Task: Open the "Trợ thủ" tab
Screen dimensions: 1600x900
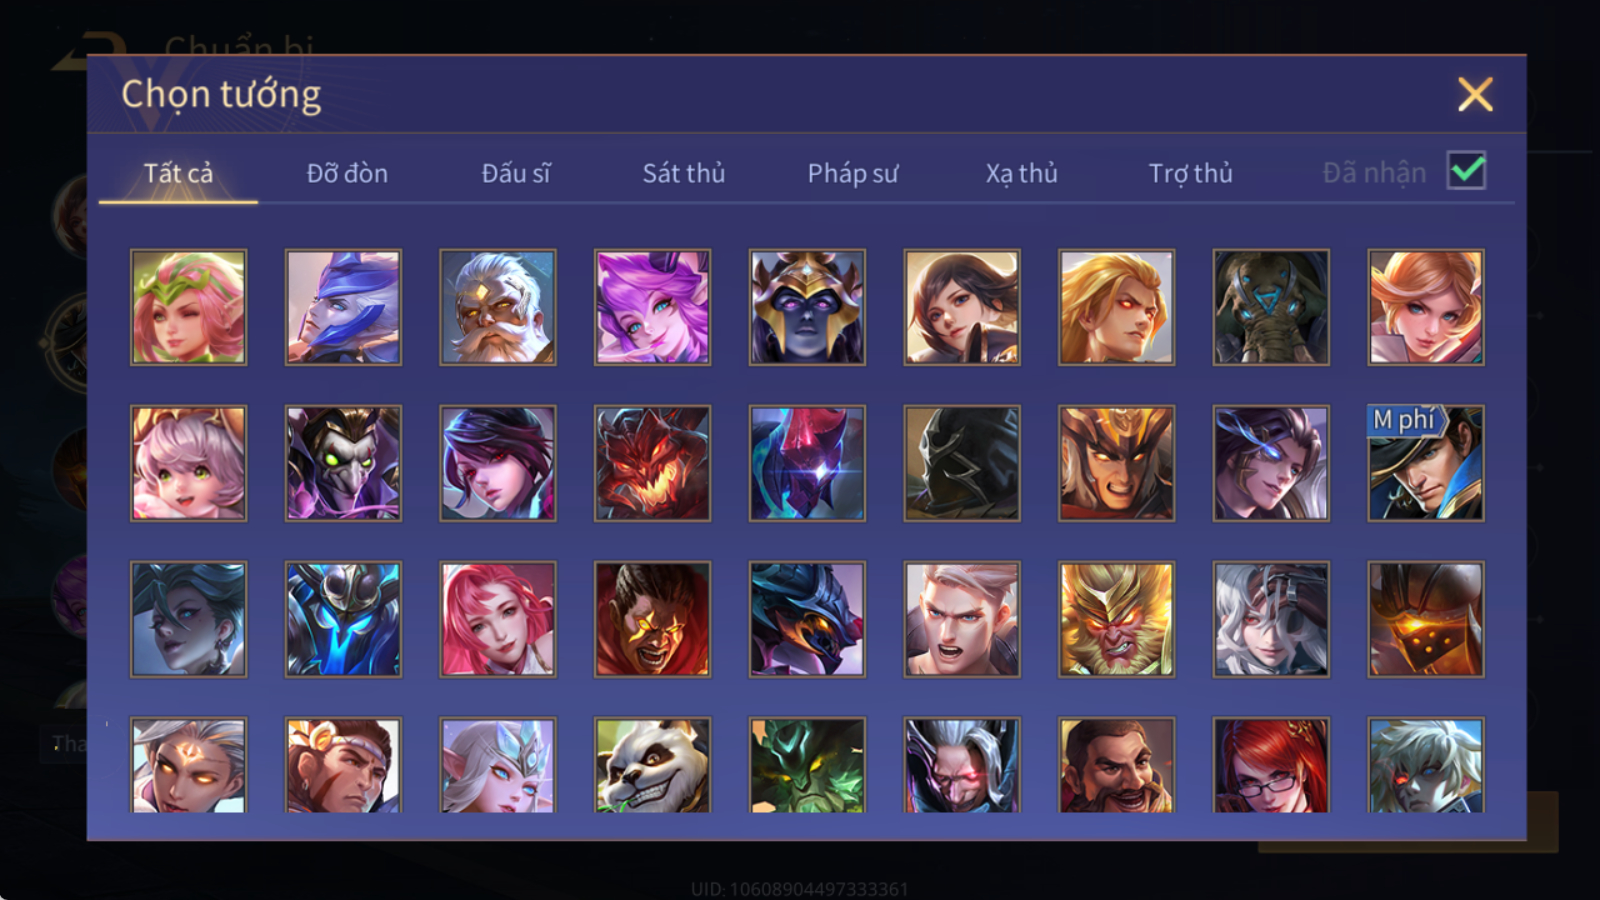Action: (1190, 173)
